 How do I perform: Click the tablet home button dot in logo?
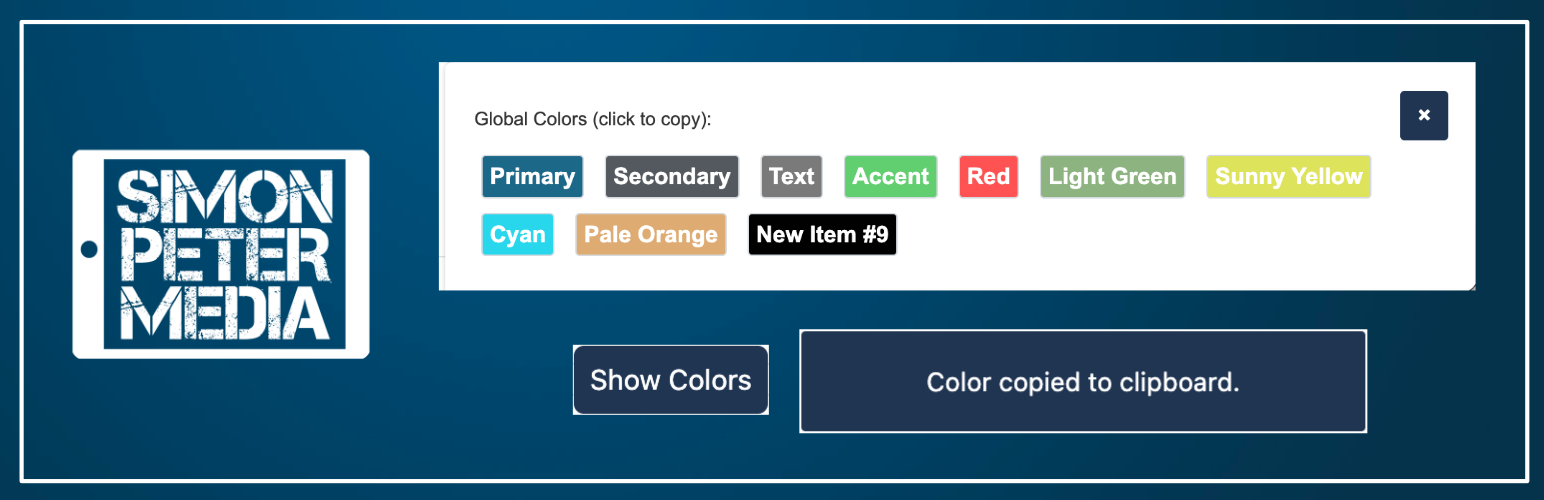89,249
